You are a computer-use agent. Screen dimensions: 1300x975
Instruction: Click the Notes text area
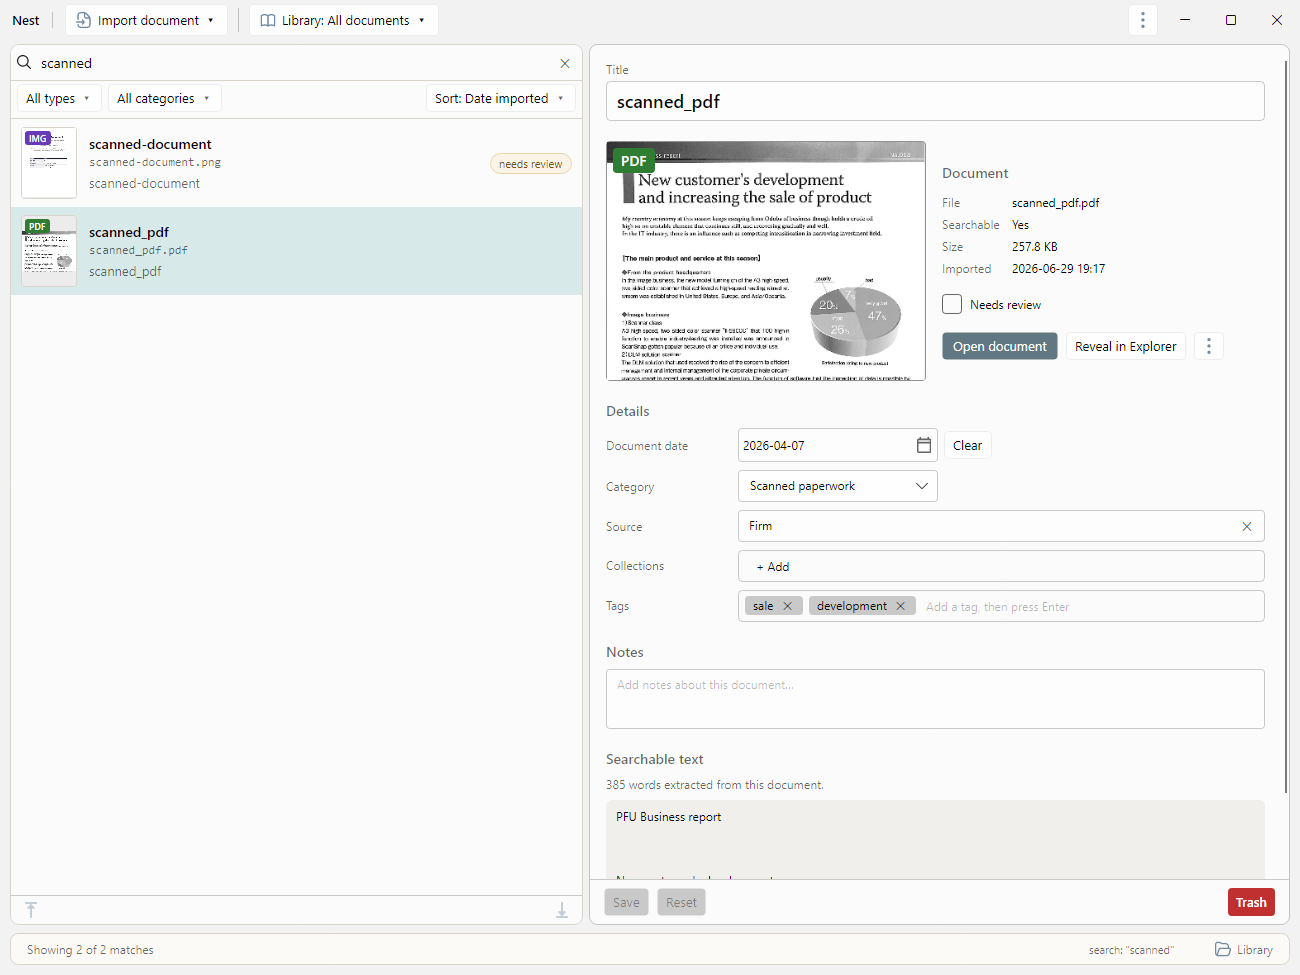point(935,699)
